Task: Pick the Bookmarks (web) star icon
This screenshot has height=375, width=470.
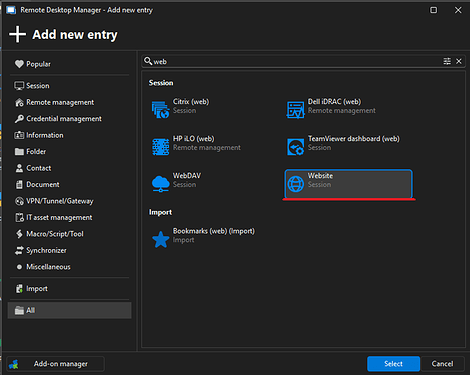Action: click(x=161, y=239)
